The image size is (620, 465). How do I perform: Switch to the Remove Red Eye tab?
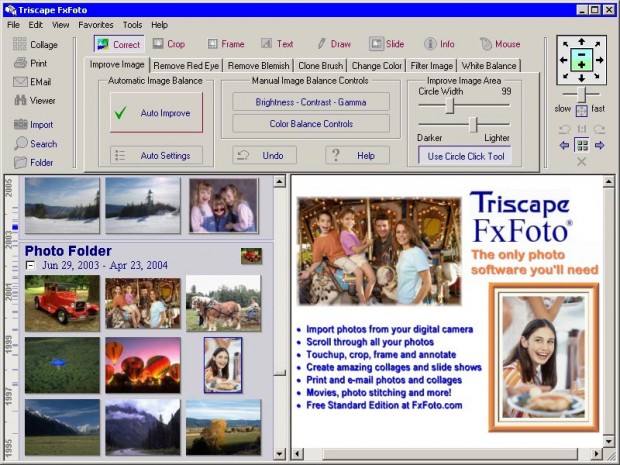tap(186, 66)
